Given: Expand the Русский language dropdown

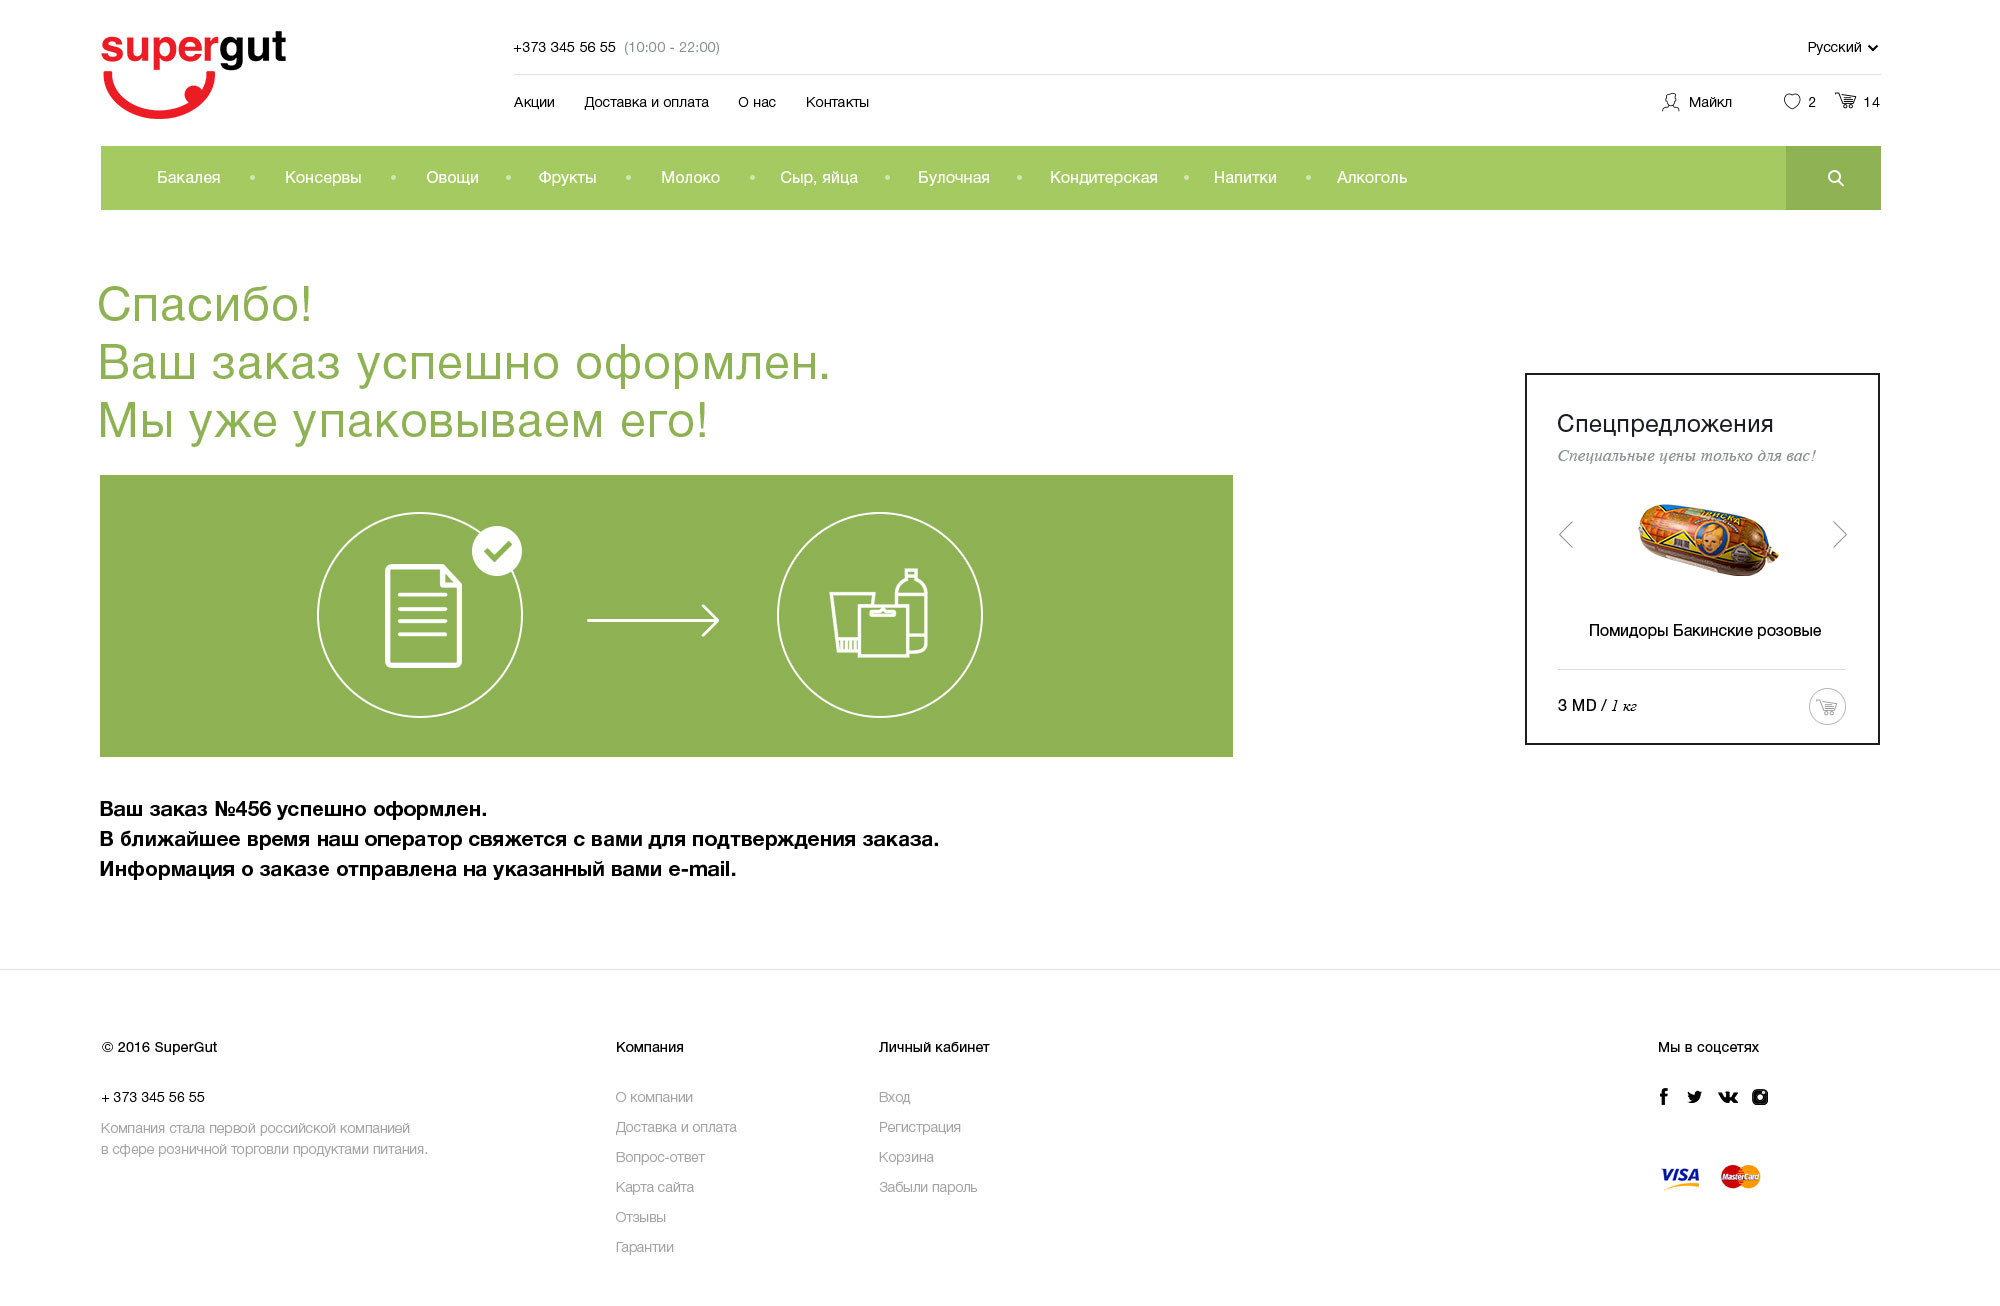Looking at the screenshot, I should click(x=1842, y=47).
